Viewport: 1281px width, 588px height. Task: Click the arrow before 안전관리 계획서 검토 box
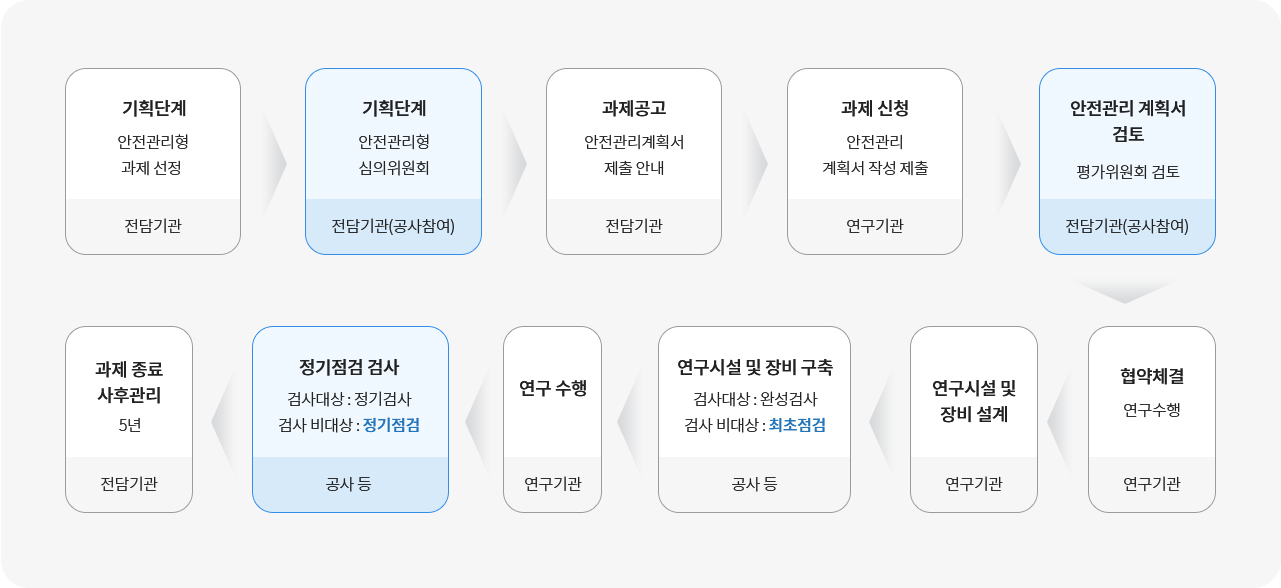1008,162
